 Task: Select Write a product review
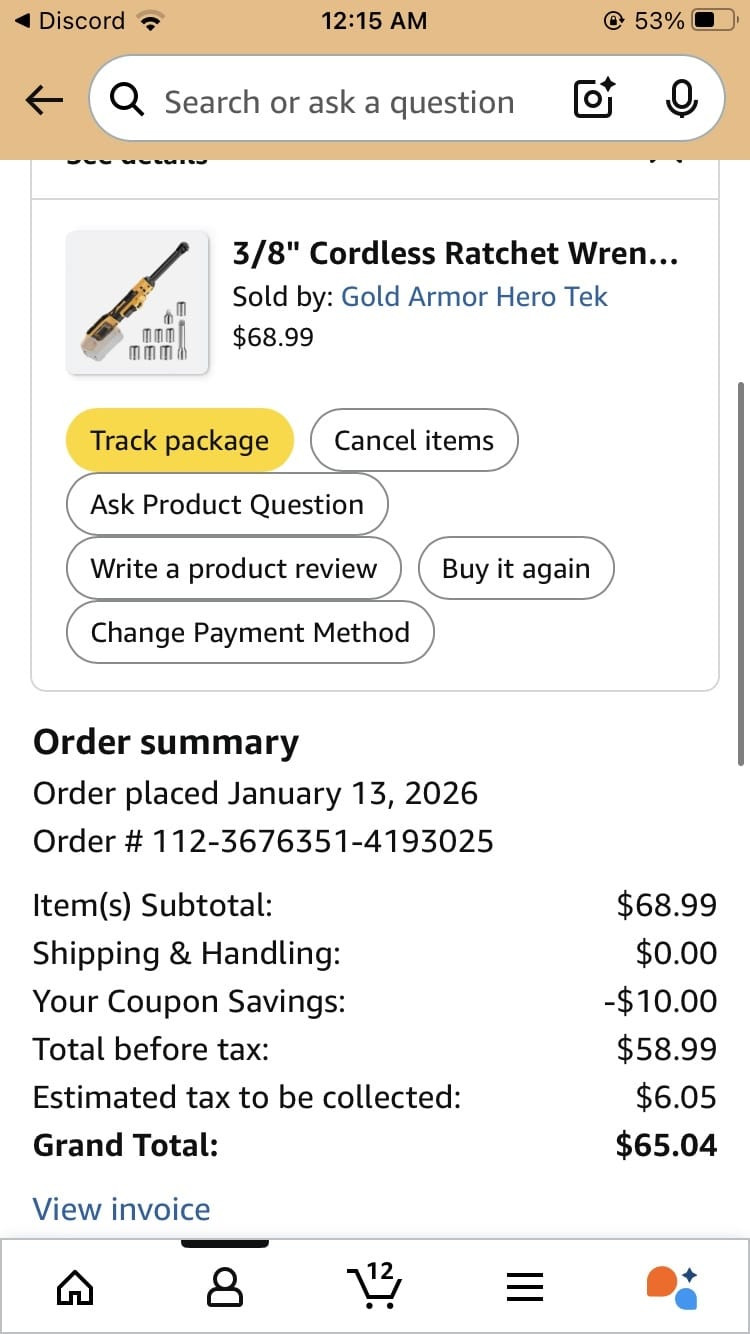(x=234, y=569)
